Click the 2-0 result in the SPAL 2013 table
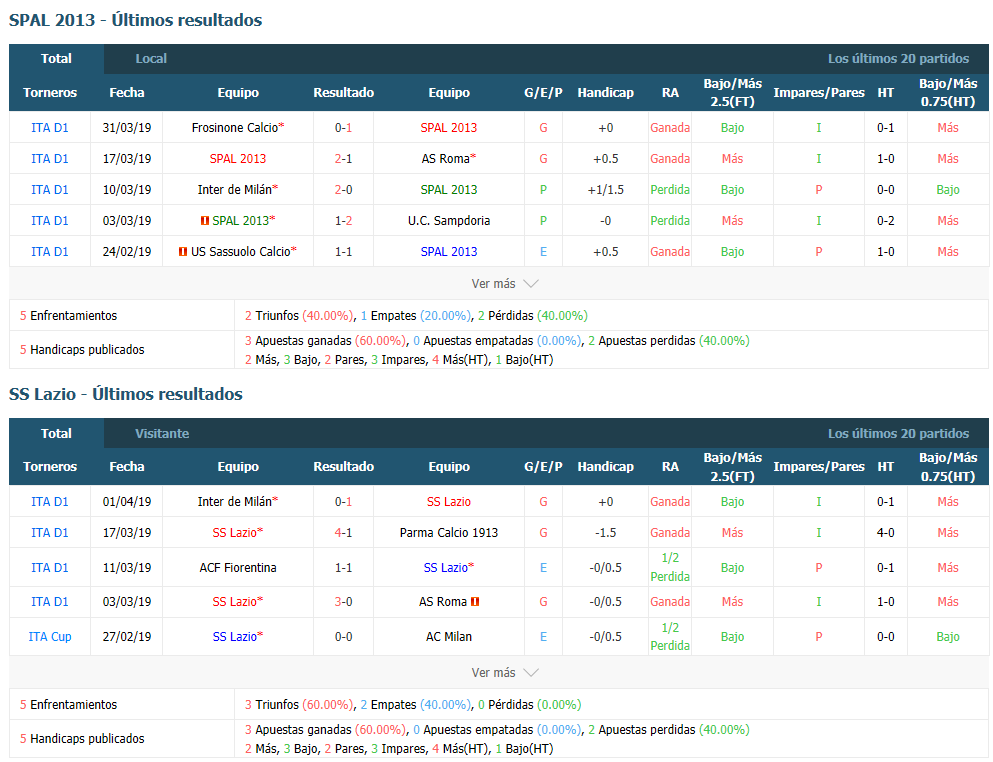The width and height of the screenshot is (993, 762). click(343, 189)
